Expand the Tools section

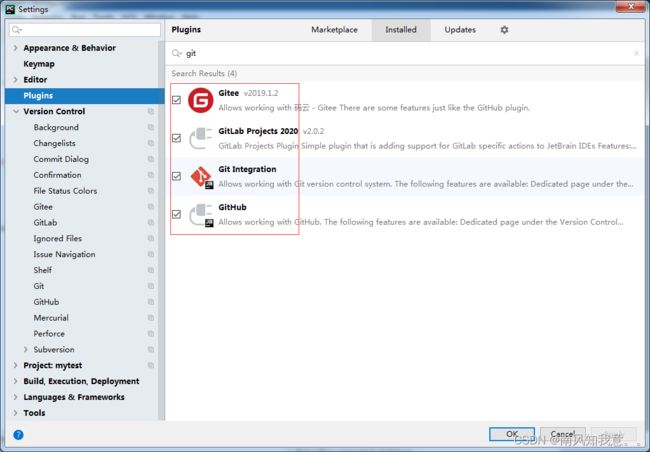(x=15, y=413)
